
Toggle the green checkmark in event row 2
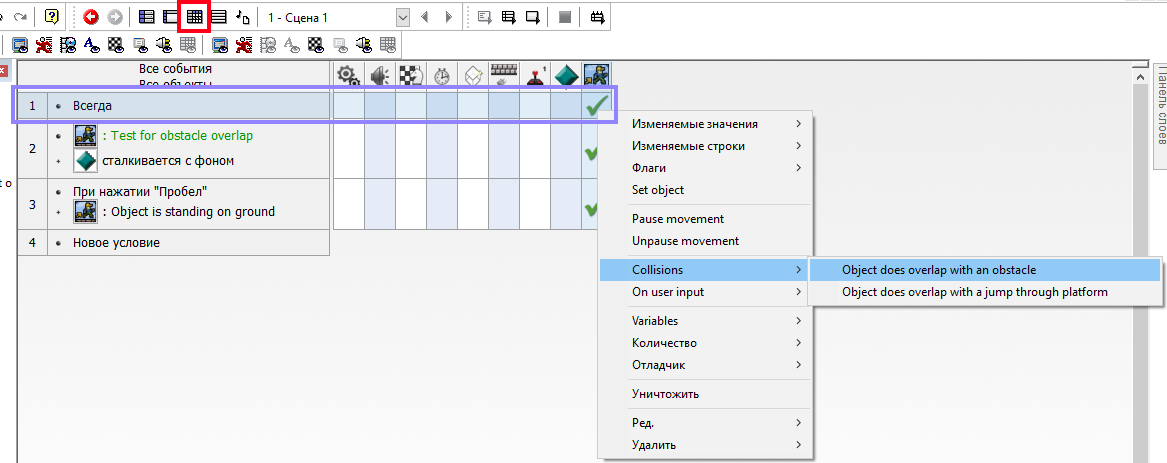[x=590, y=153]
